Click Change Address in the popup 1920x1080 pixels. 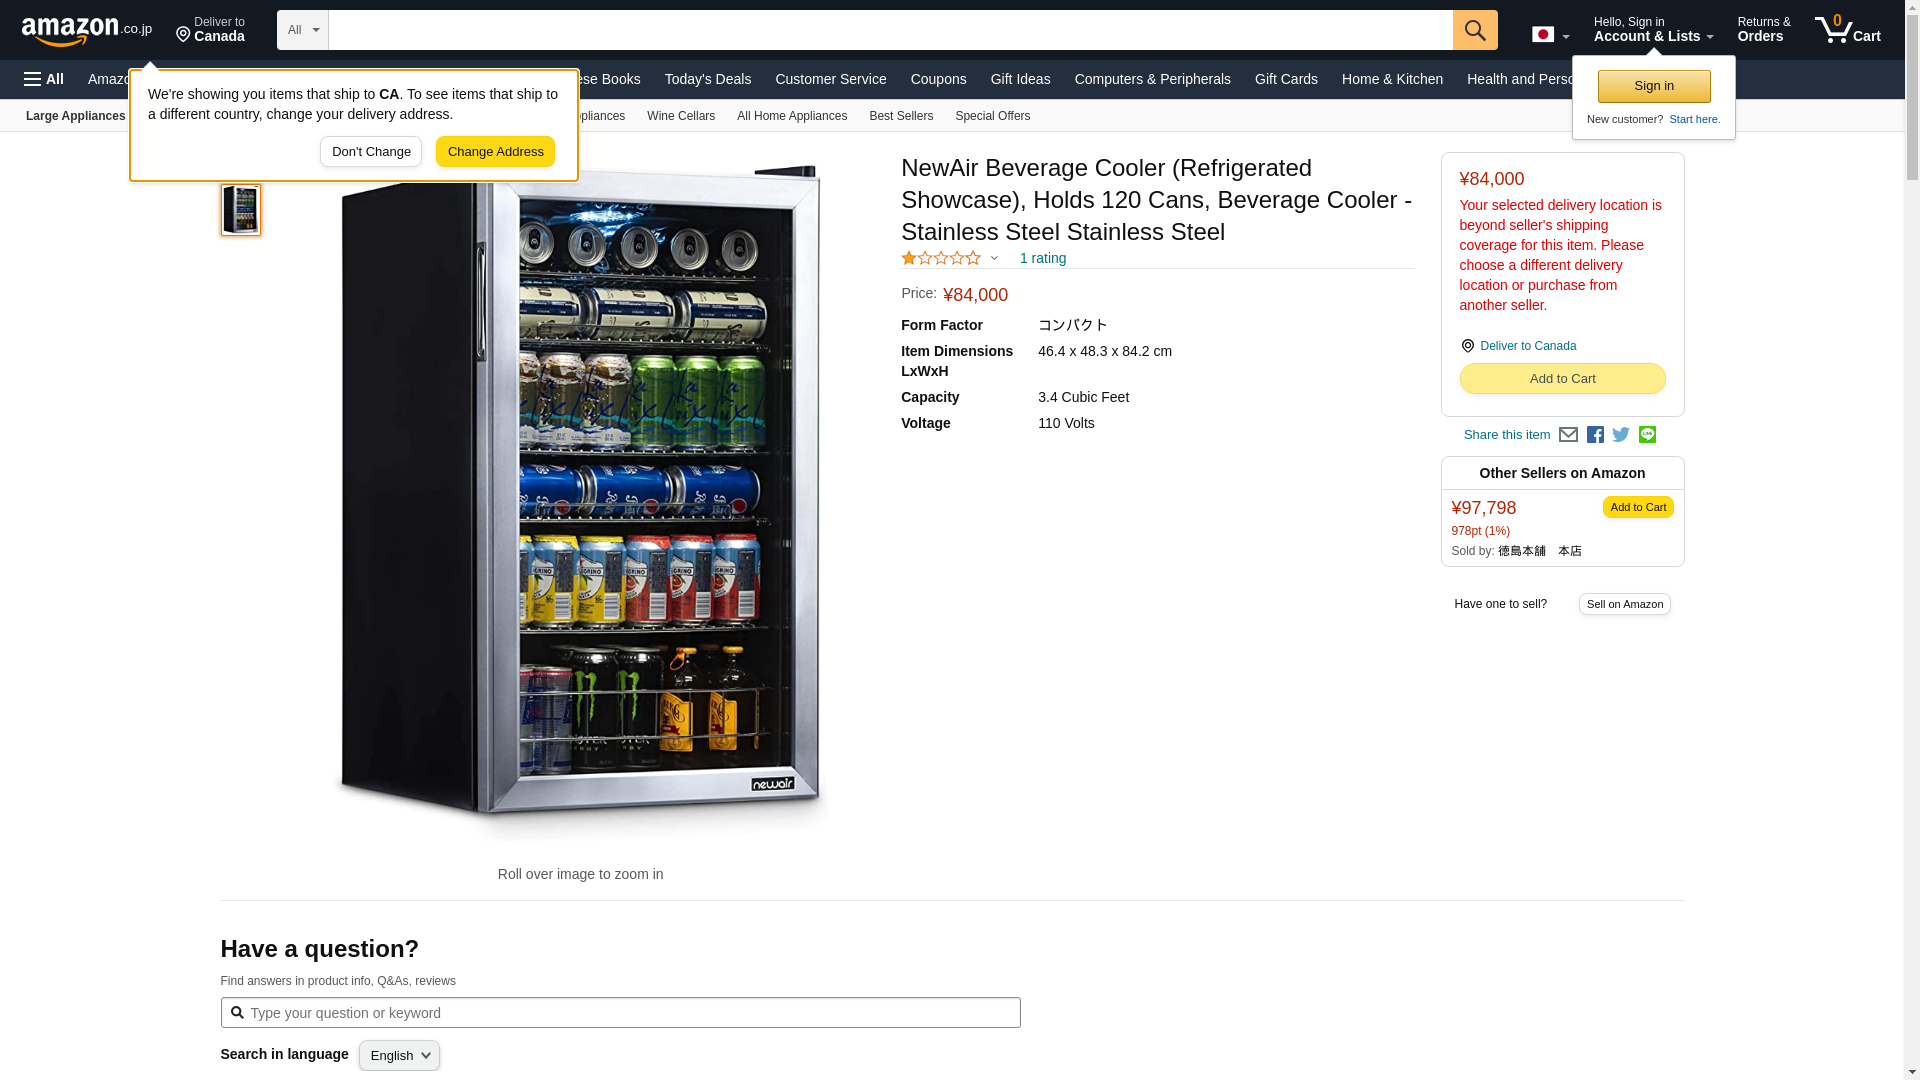pyautogui.click(x=495, y=152)
